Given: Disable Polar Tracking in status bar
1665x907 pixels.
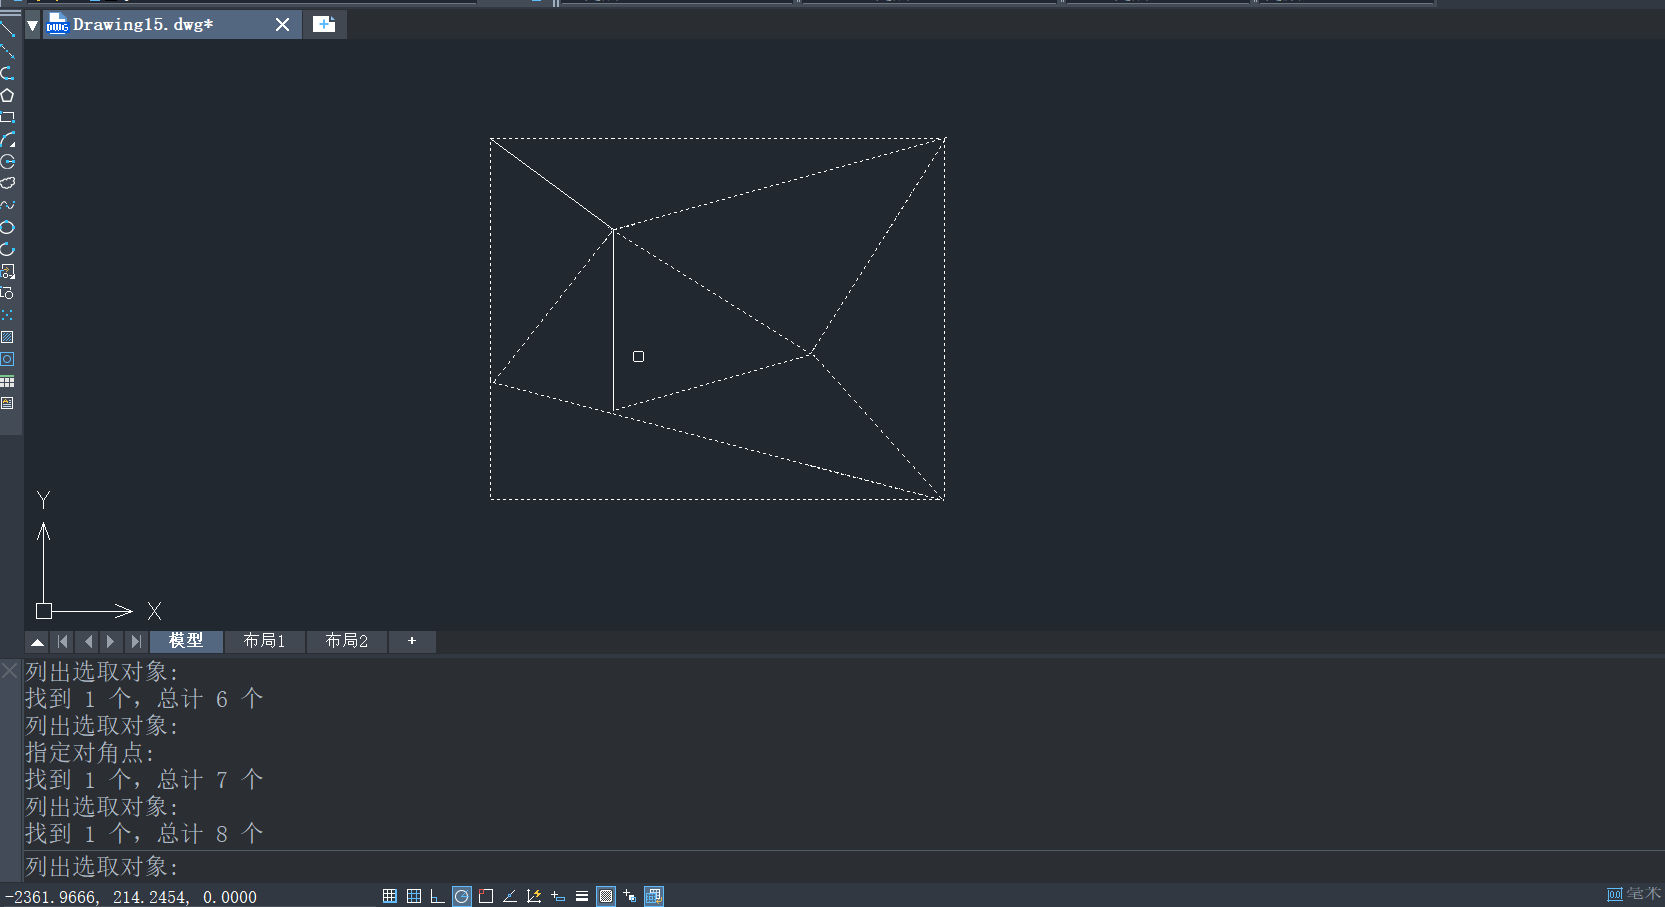Looking at the screenshot, I should pos(462,896).
